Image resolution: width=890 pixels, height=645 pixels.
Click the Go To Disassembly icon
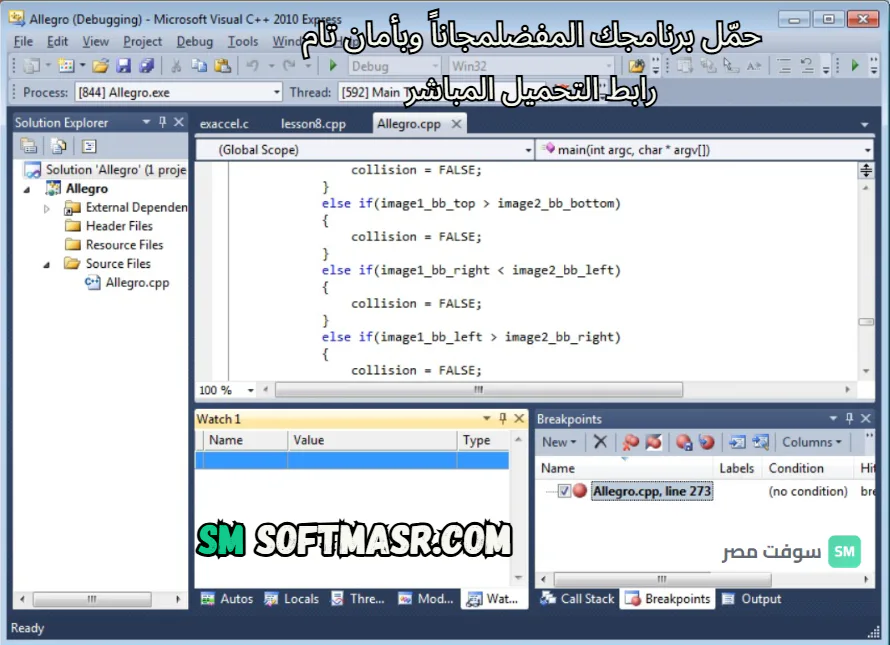point(761,442)
